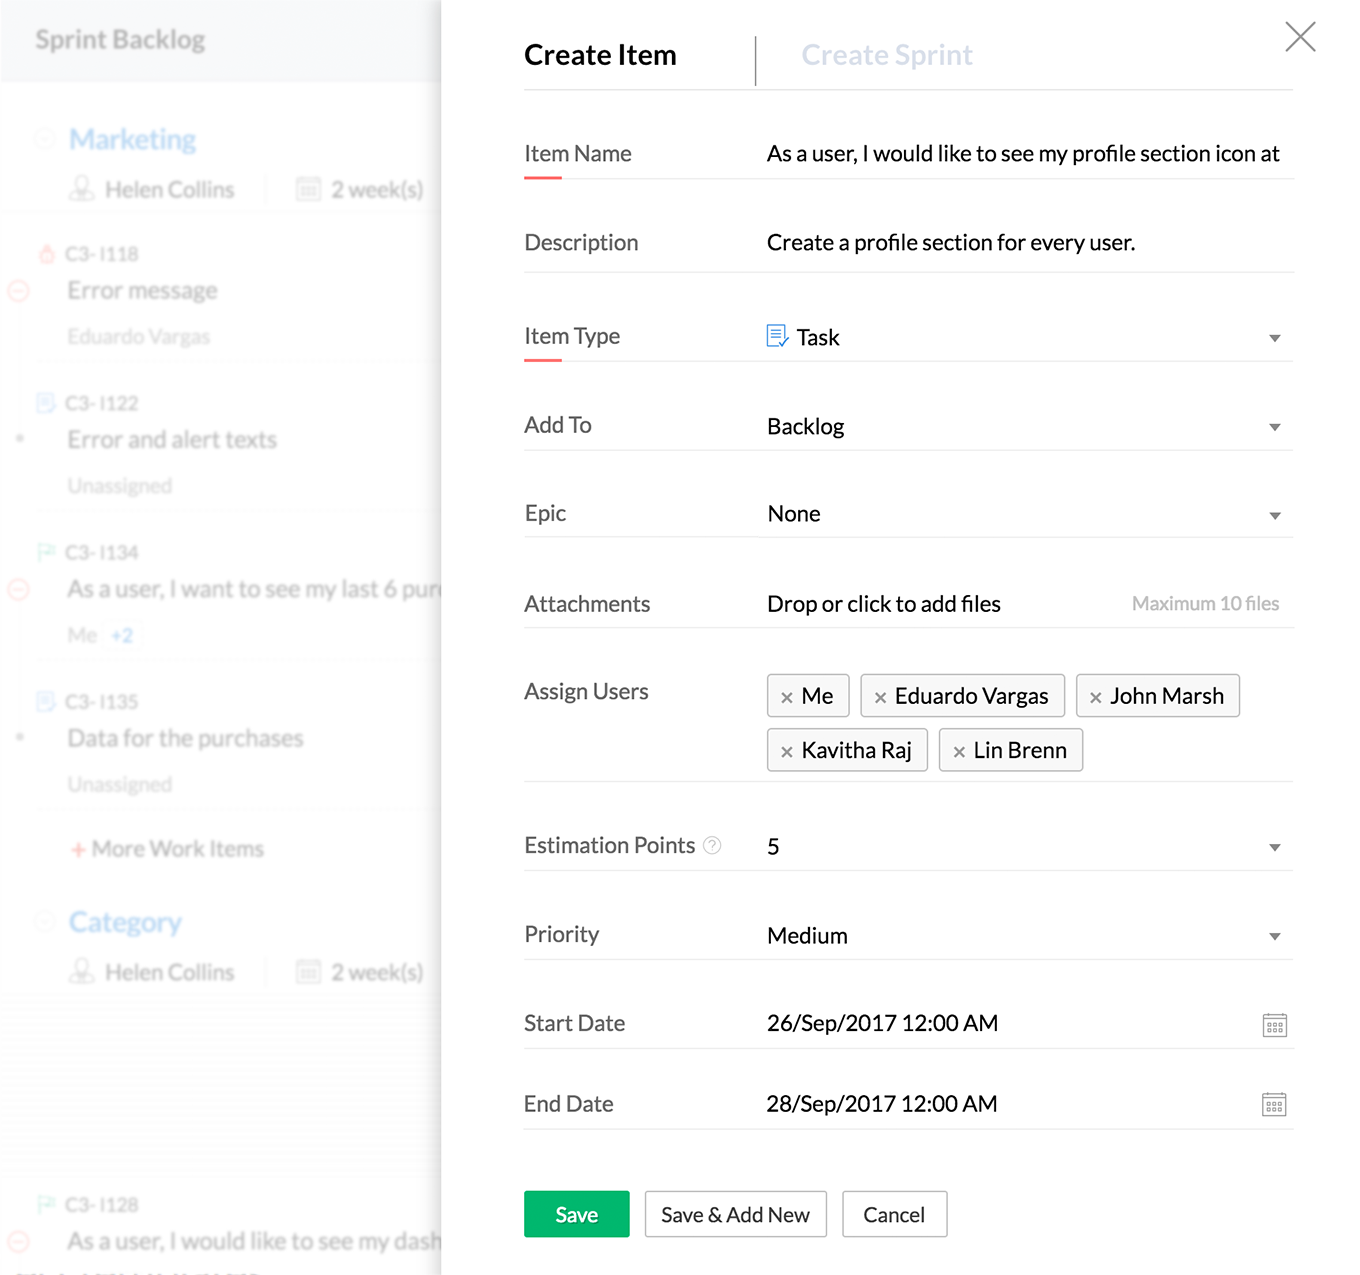Expand the Item Type dropdown

[x=1274, y=338]
